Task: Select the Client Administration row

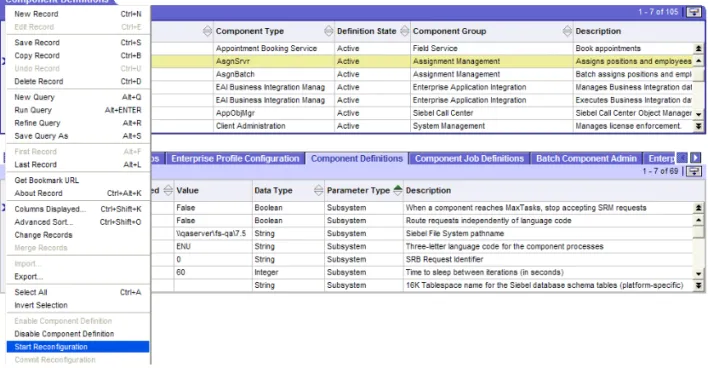Action: tap(422, 126)
